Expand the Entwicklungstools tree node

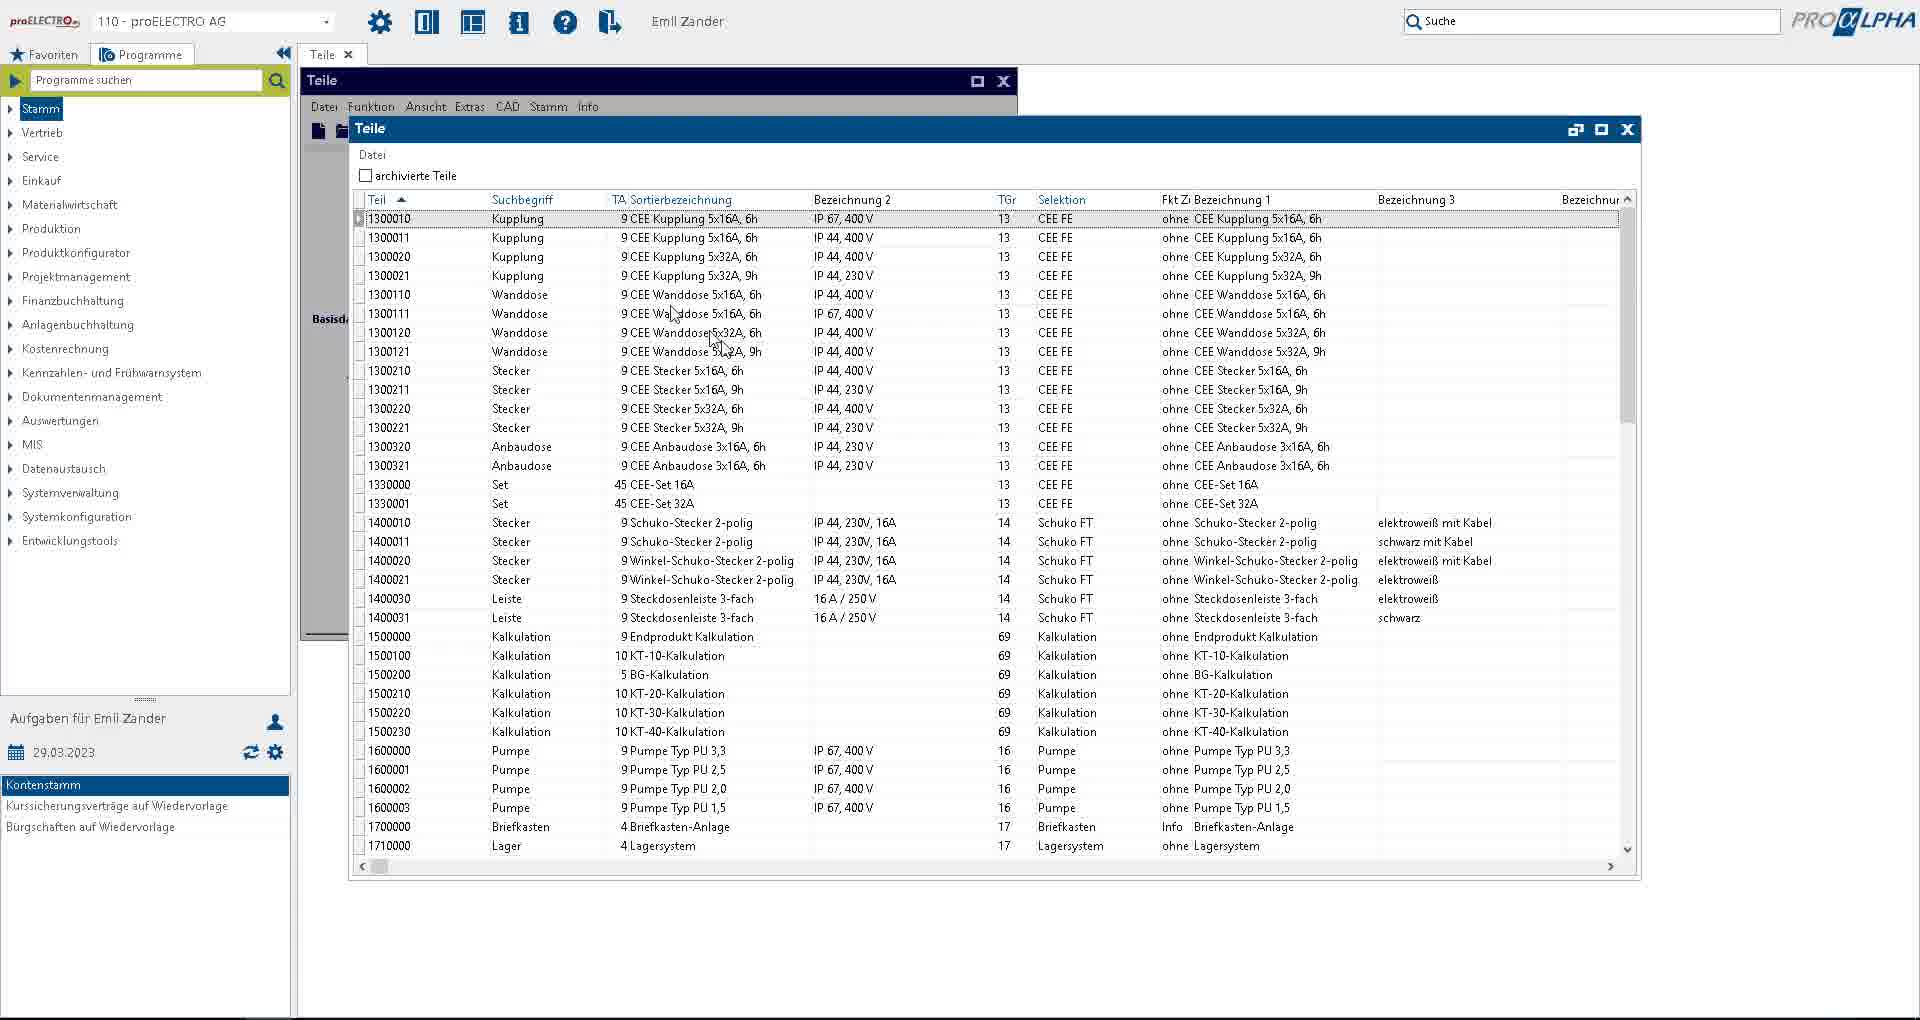coord(10,541)
